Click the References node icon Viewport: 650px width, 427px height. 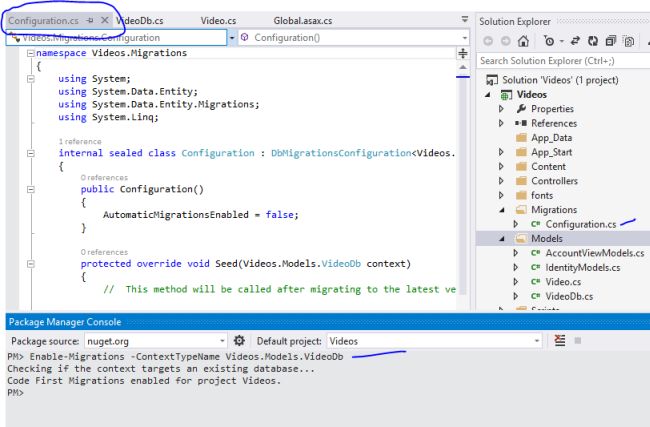(x=521, y=123)
